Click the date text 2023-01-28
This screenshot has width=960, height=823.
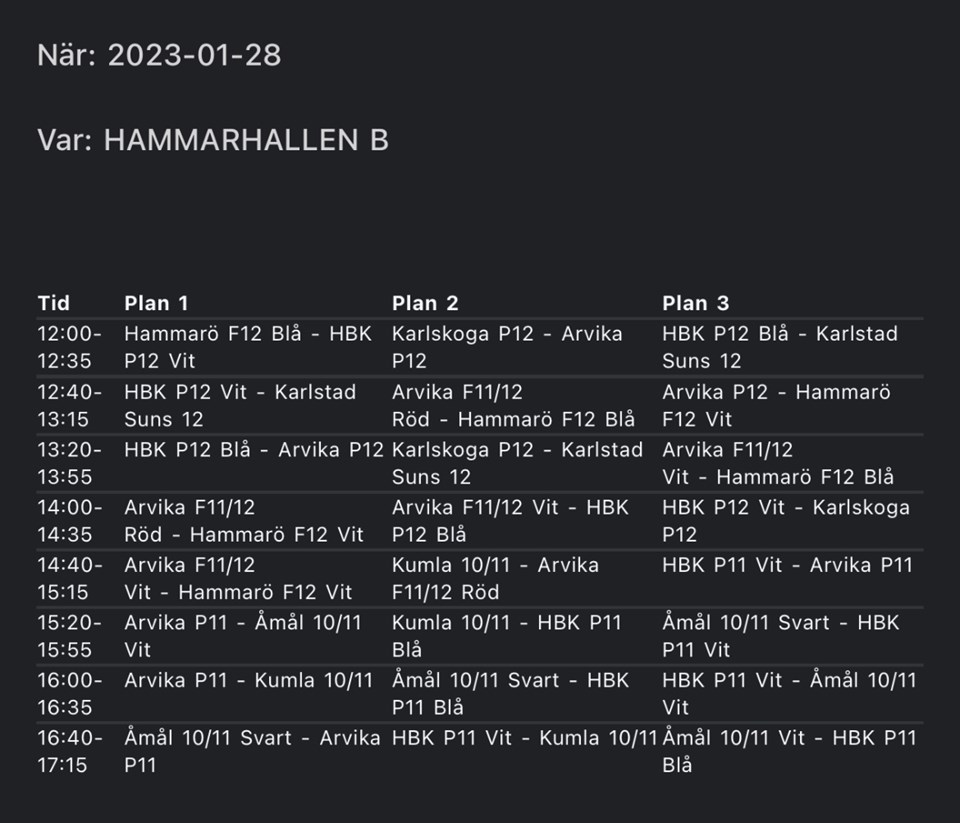(x=194, y=55)
